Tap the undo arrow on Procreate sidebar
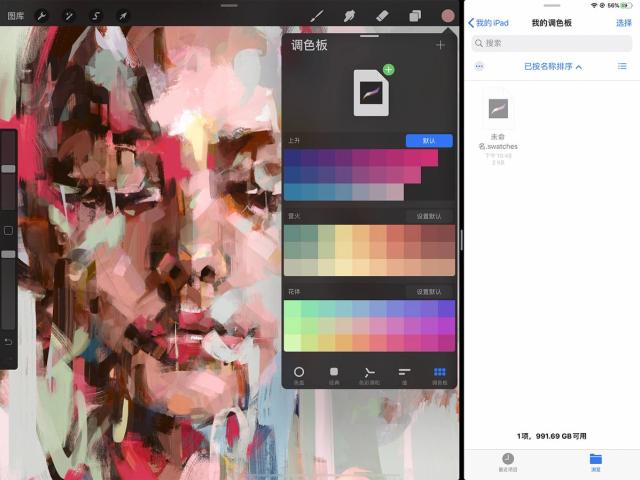 [x=8, y=342]
